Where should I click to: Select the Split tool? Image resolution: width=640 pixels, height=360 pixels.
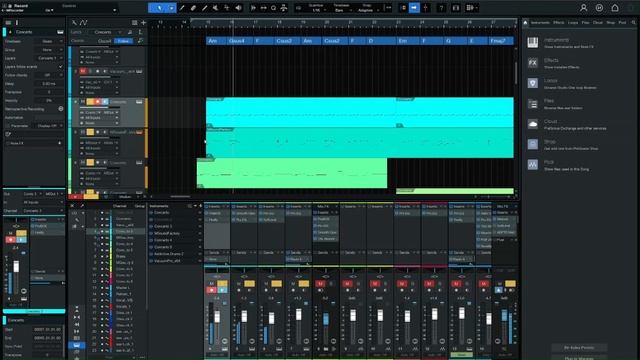pyautogui.click(x=182, y=8)
